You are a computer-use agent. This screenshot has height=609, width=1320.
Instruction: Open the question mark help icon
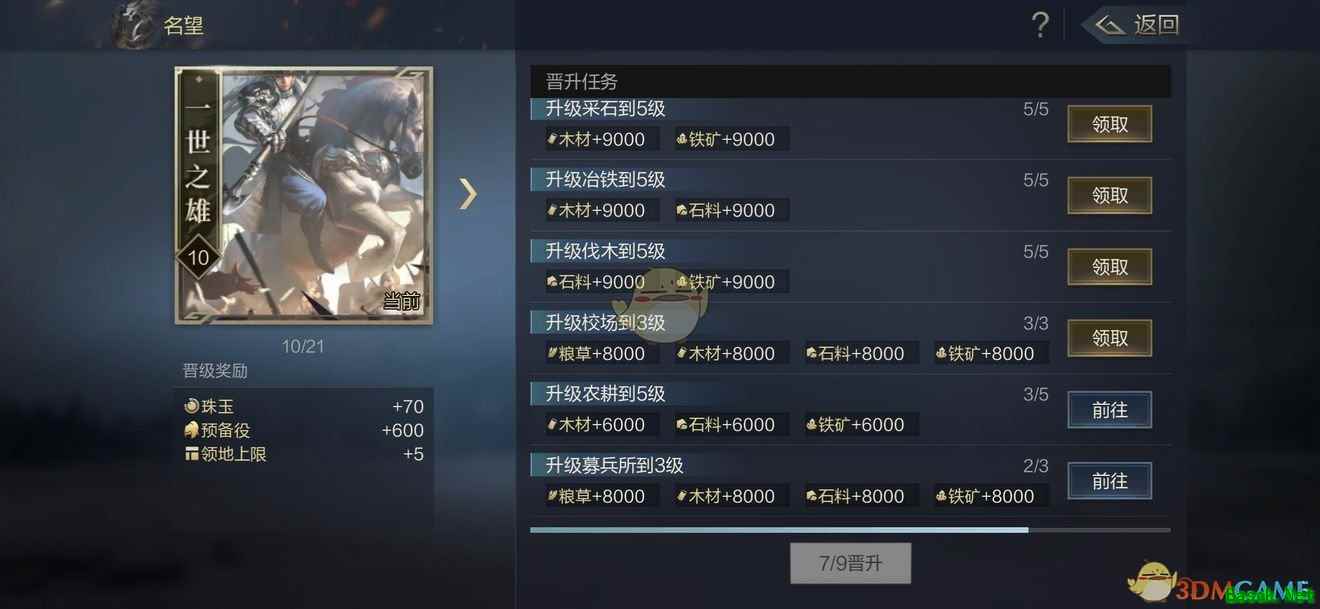click(1040, 25)
